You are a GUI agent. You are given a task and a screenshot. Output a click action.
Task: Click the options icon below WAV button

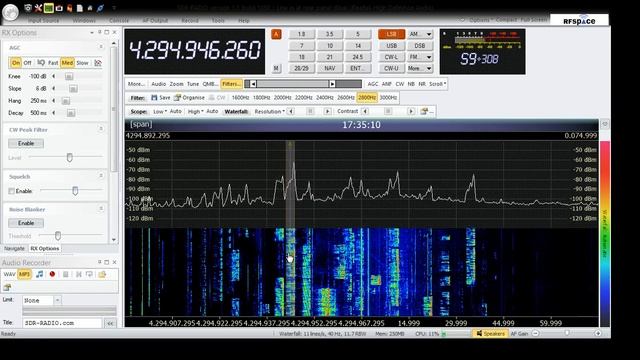[x=7, y=287]
